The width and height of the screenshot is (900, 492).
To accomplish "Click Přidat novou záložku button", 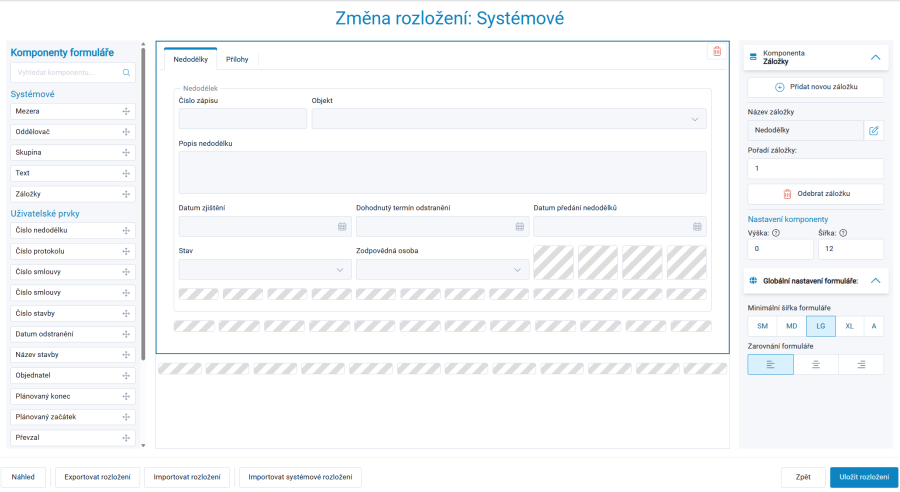I will [816, 87].
